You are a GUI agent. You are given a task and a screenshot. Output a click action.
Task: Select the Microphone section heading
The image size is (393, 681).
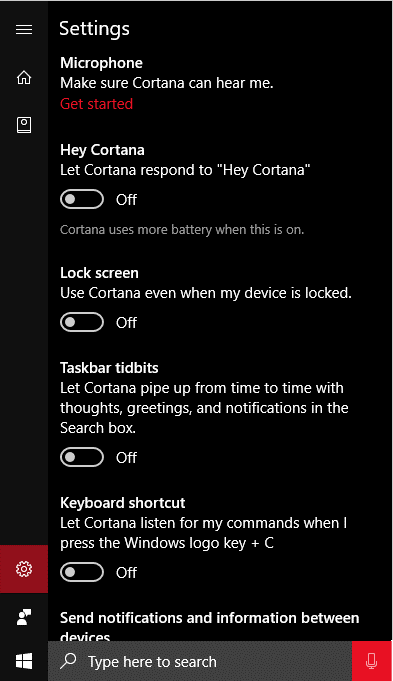pos(101,63)
